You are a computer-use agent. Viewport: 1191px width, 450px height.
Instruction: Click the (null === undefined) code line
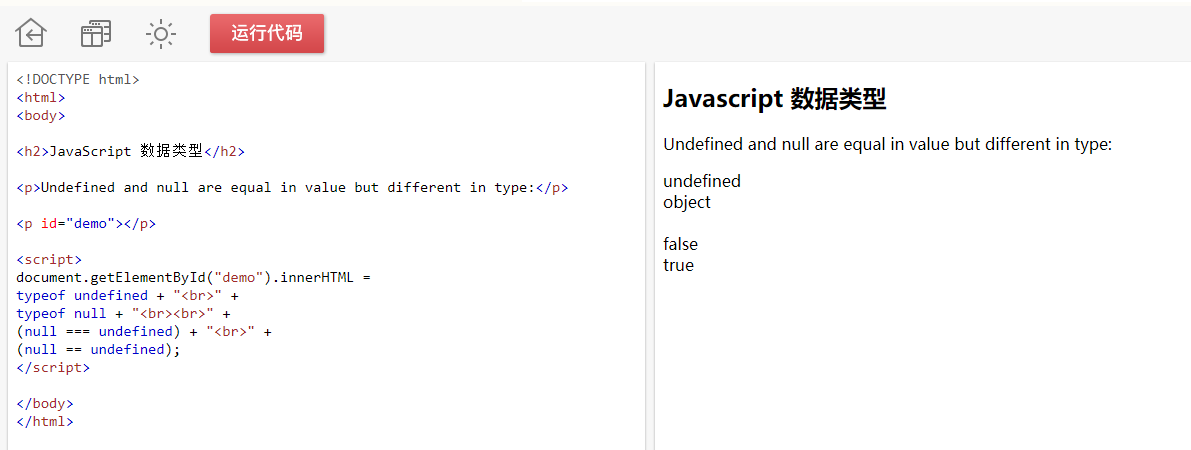pos(144,331)
